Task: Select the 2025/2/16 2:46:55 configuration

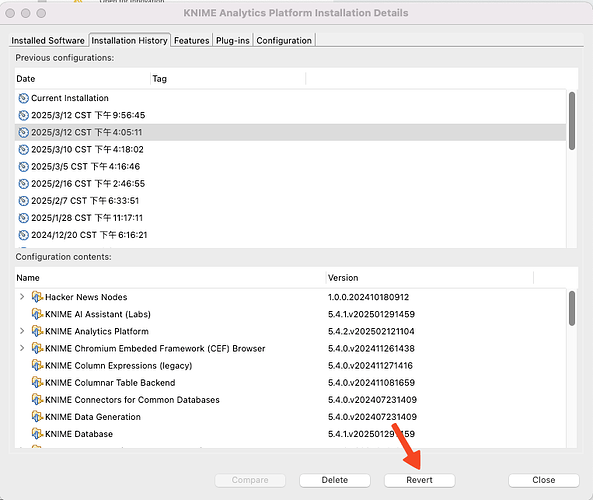Action: click(290, 184)
